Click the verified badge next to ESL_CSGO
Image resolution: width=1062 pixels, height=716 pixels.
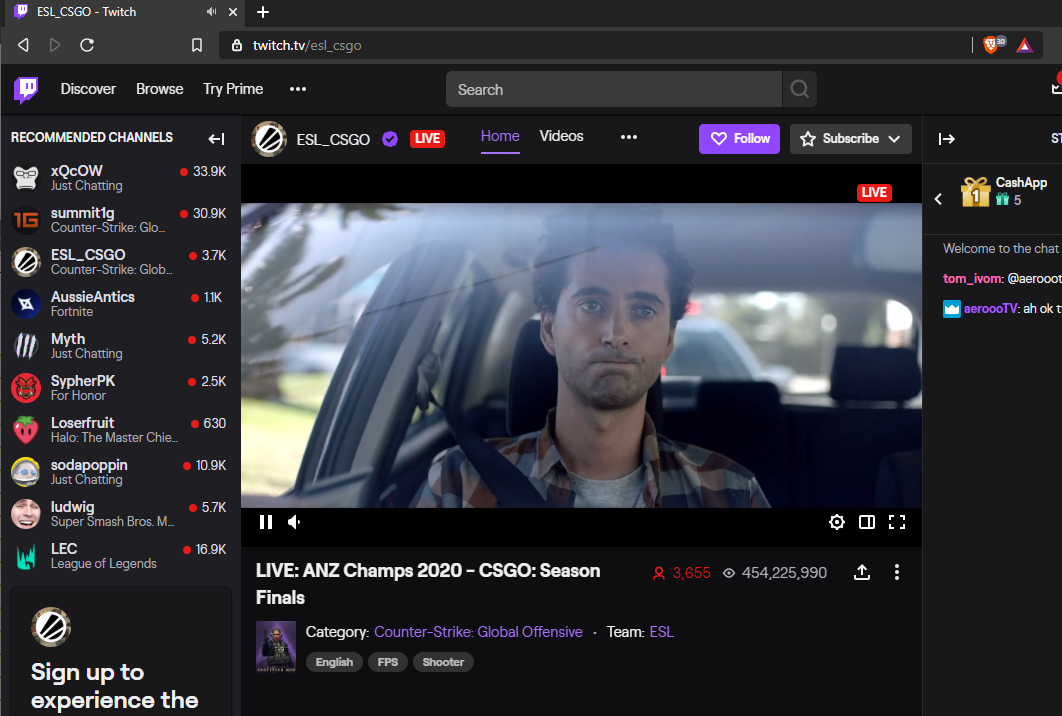[x=389, y=139]
